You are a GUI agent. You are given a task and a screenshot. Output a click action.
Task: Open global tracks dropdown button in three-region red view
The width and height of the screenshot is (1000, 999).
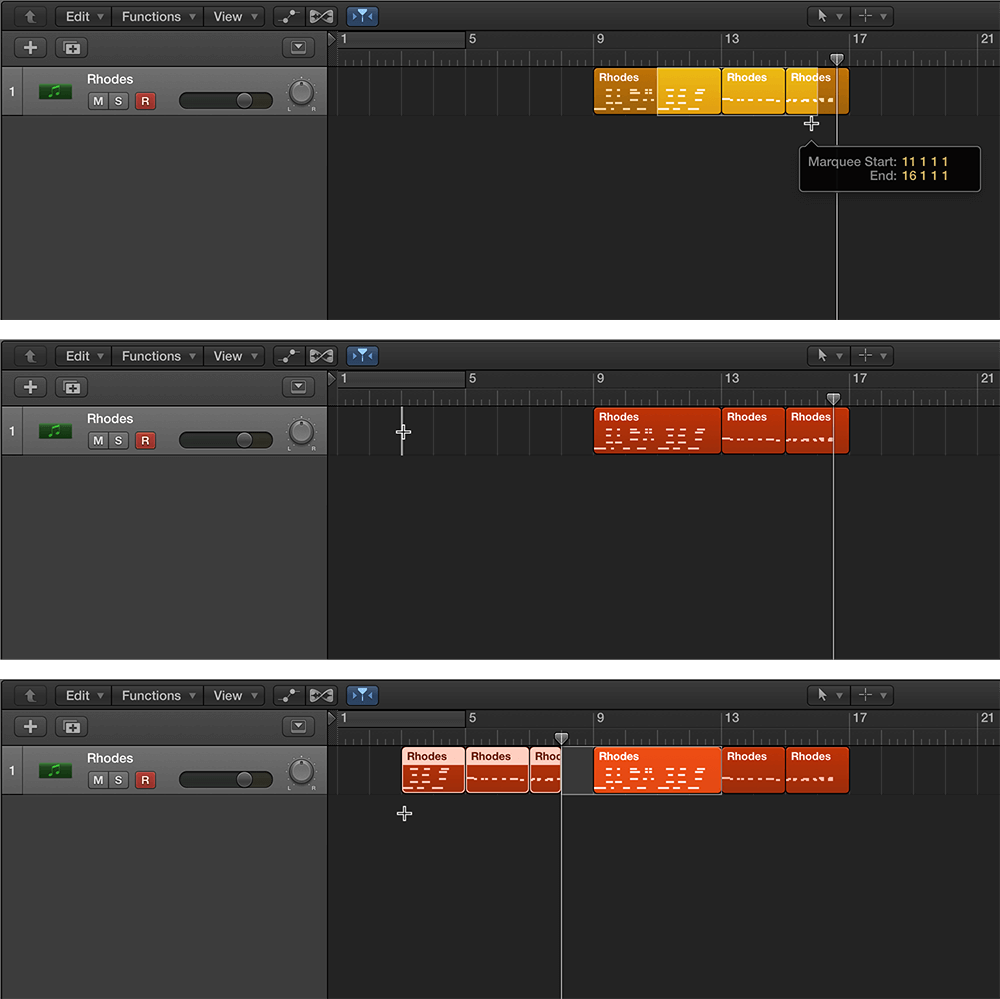(x=298, y=387)
